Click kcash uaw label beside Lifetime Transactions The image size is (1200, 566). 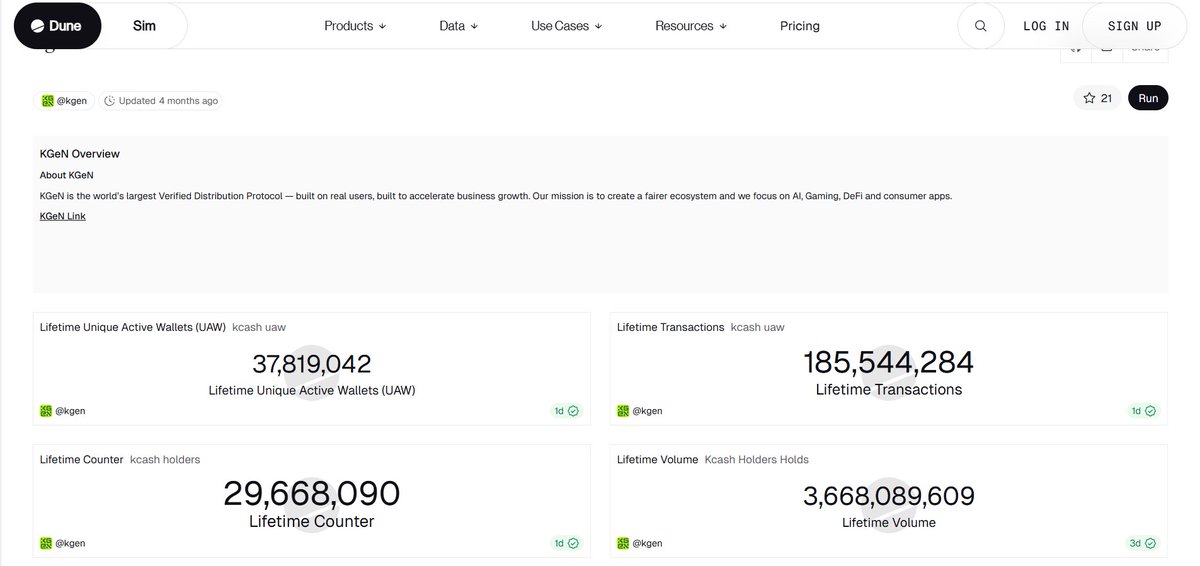coord(758,327)
